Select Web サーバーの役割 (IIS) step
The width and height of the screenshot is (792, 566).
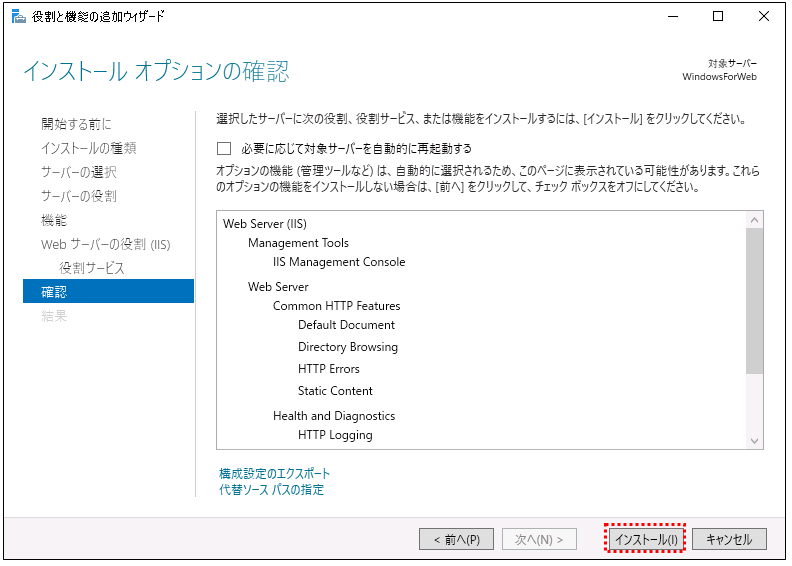[x=106, y=244]
